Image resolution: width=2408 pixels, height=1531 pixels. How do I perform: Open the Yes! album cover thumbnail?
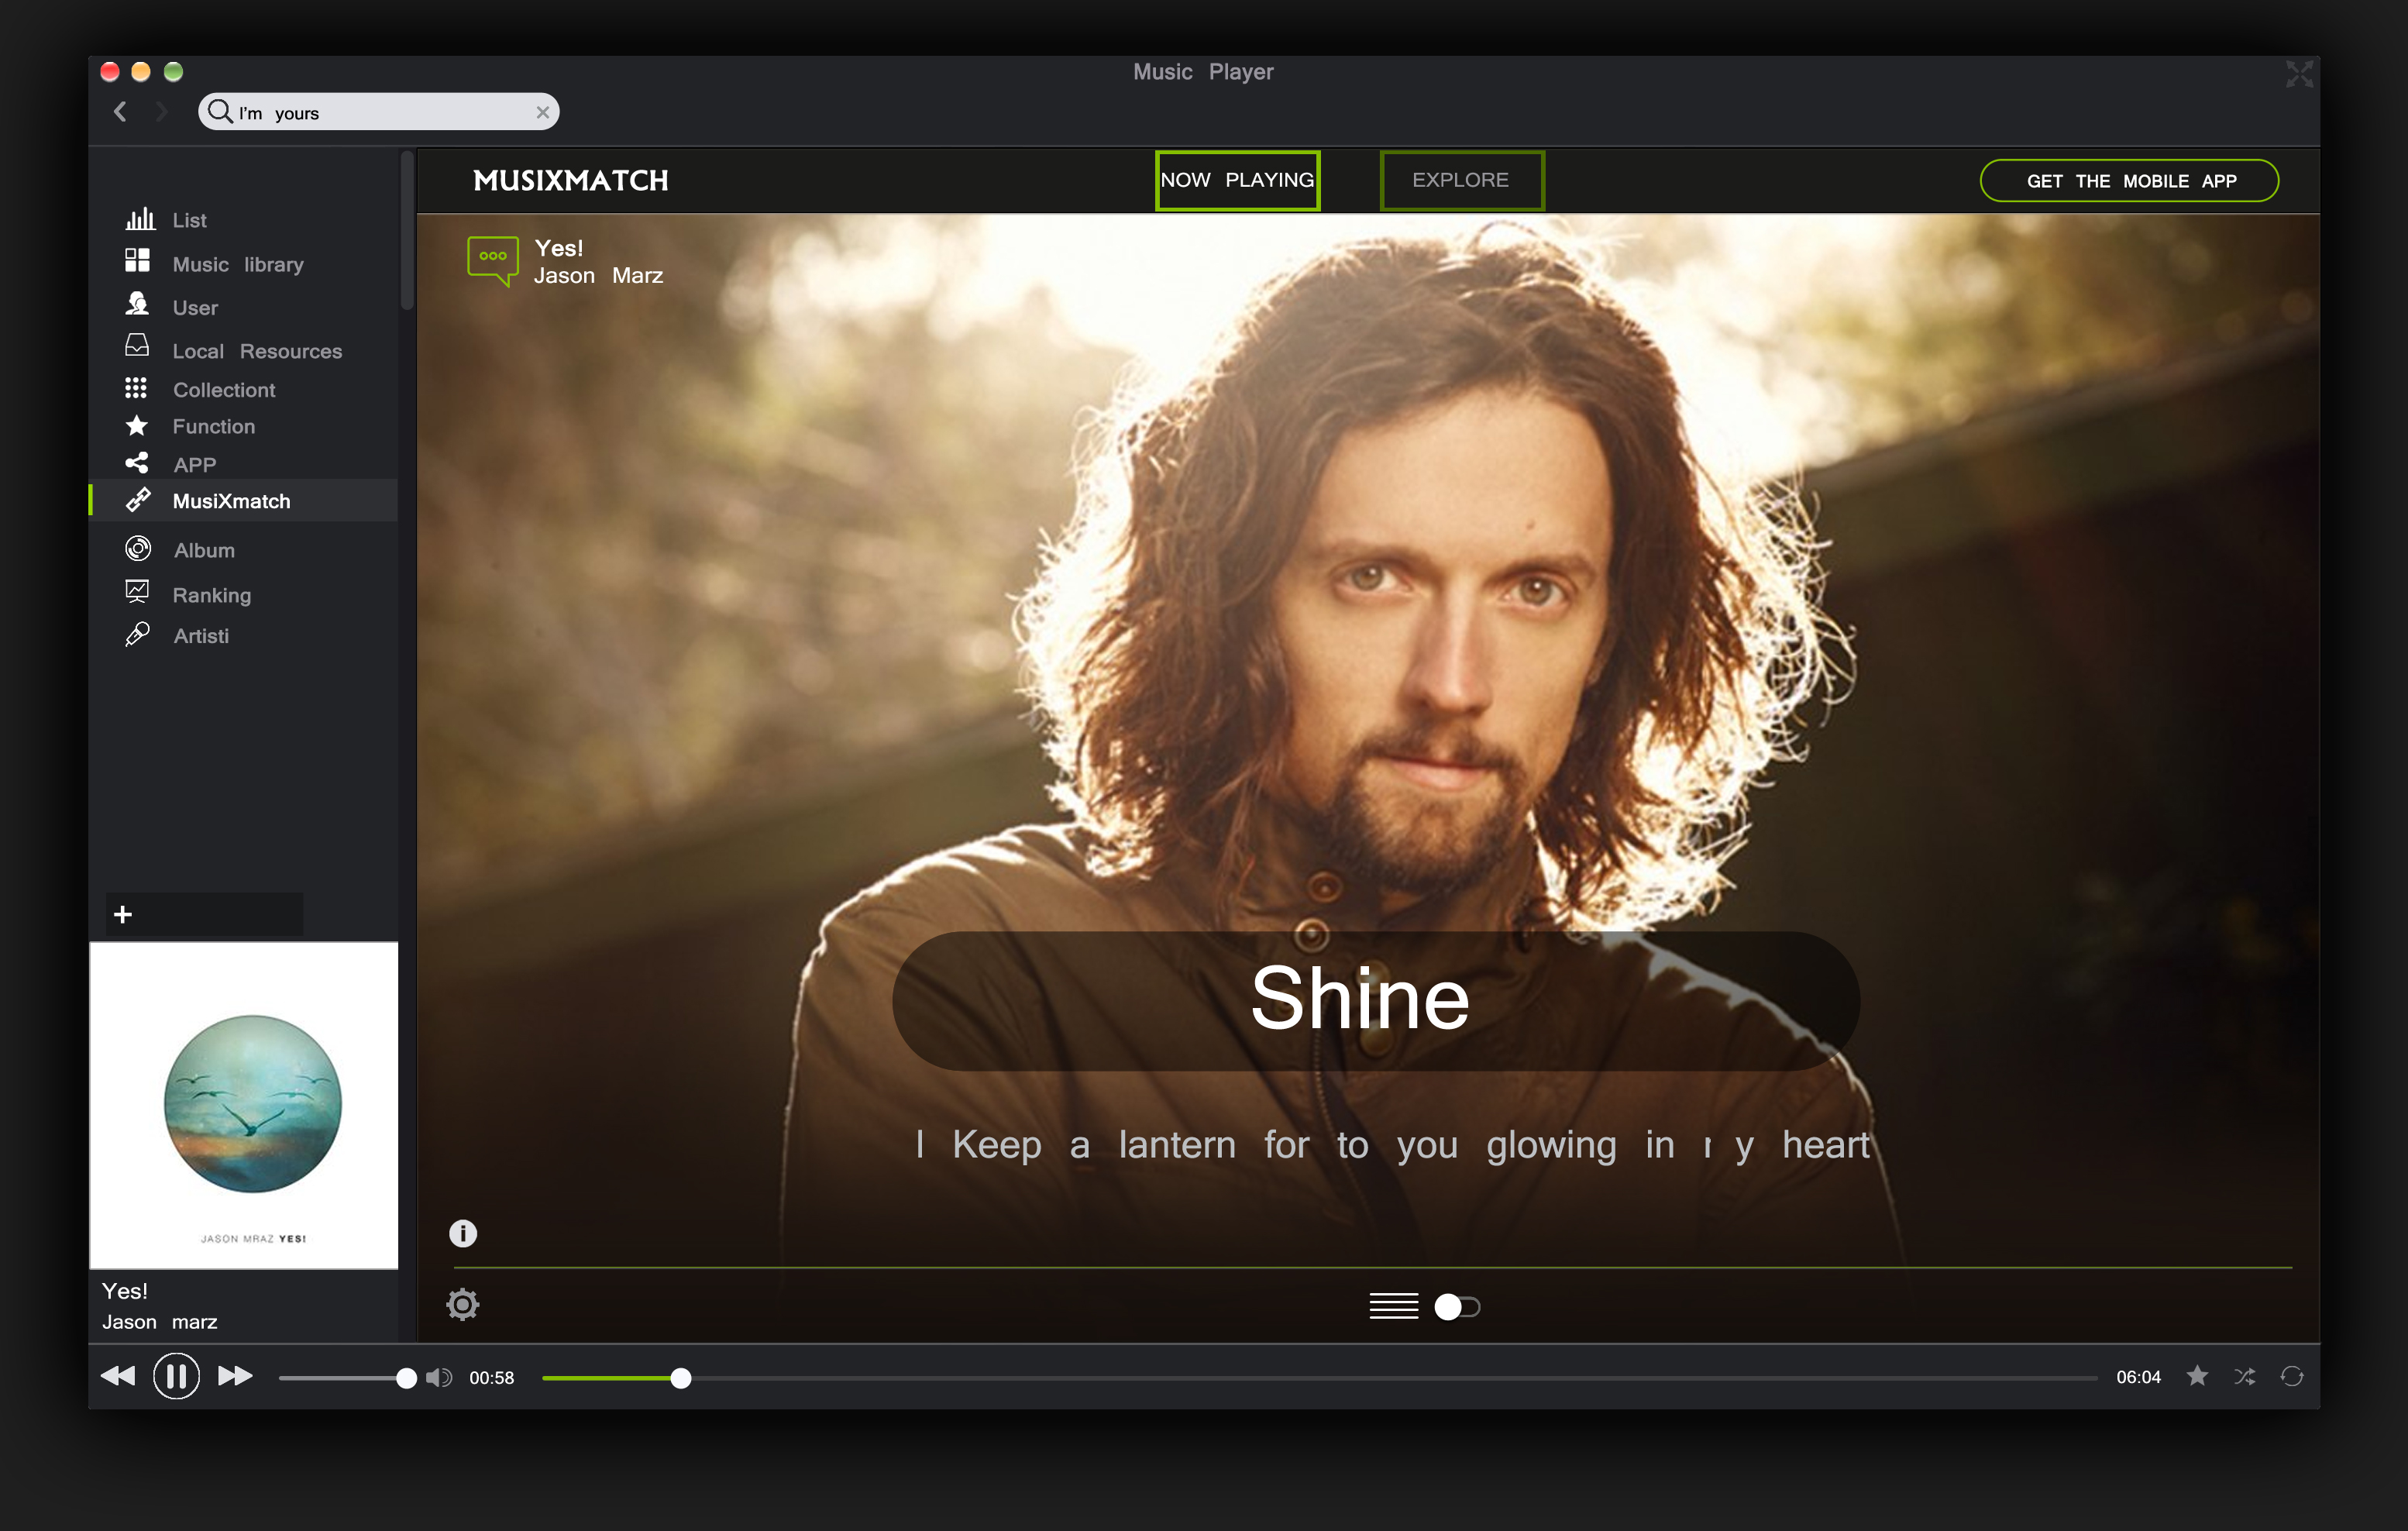244,1105
